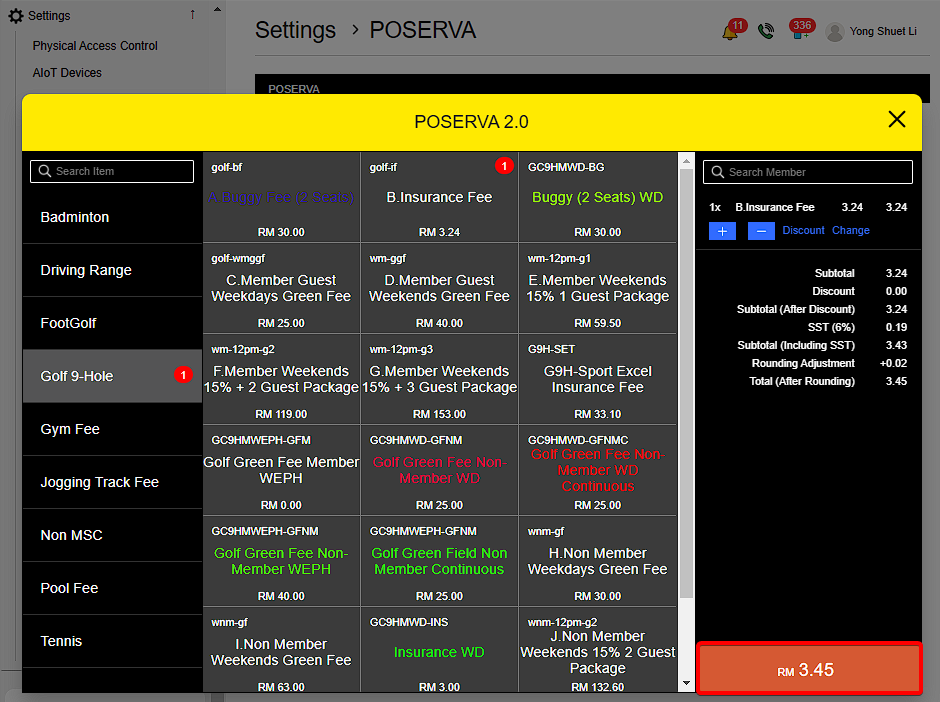Decrease B.Insurance Fee quantity with minus

coord(761,230)
